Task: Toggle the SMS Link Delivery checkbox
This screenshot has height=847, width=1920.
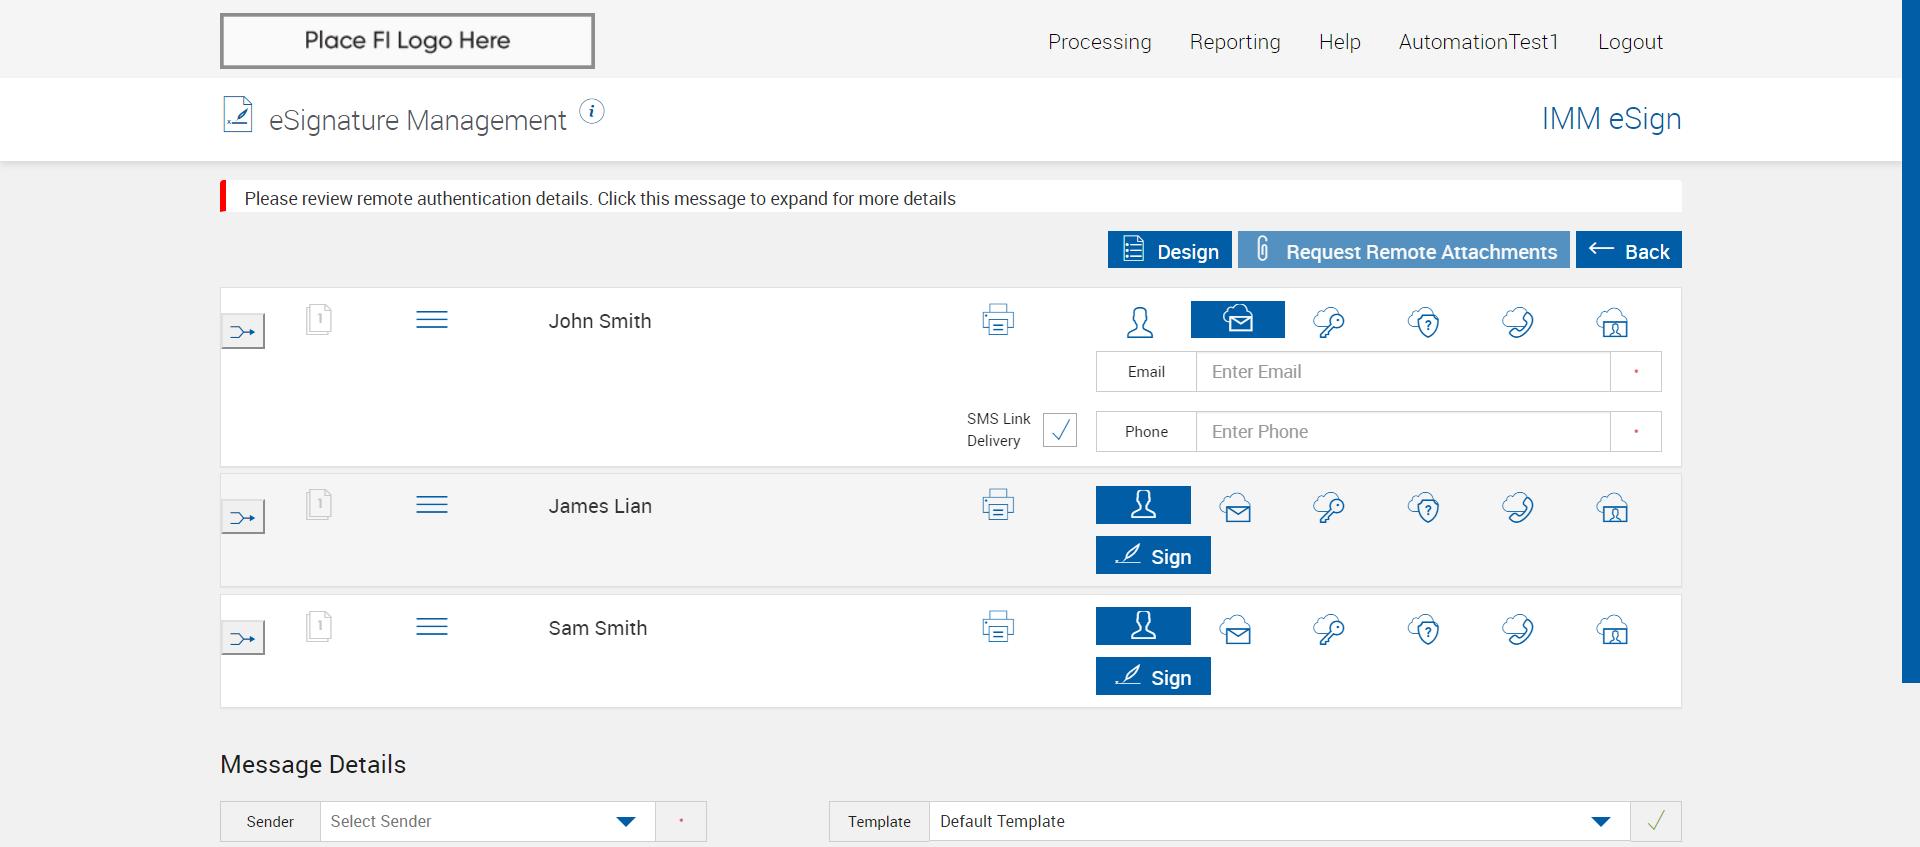Action: click(x=1059, y=430)
